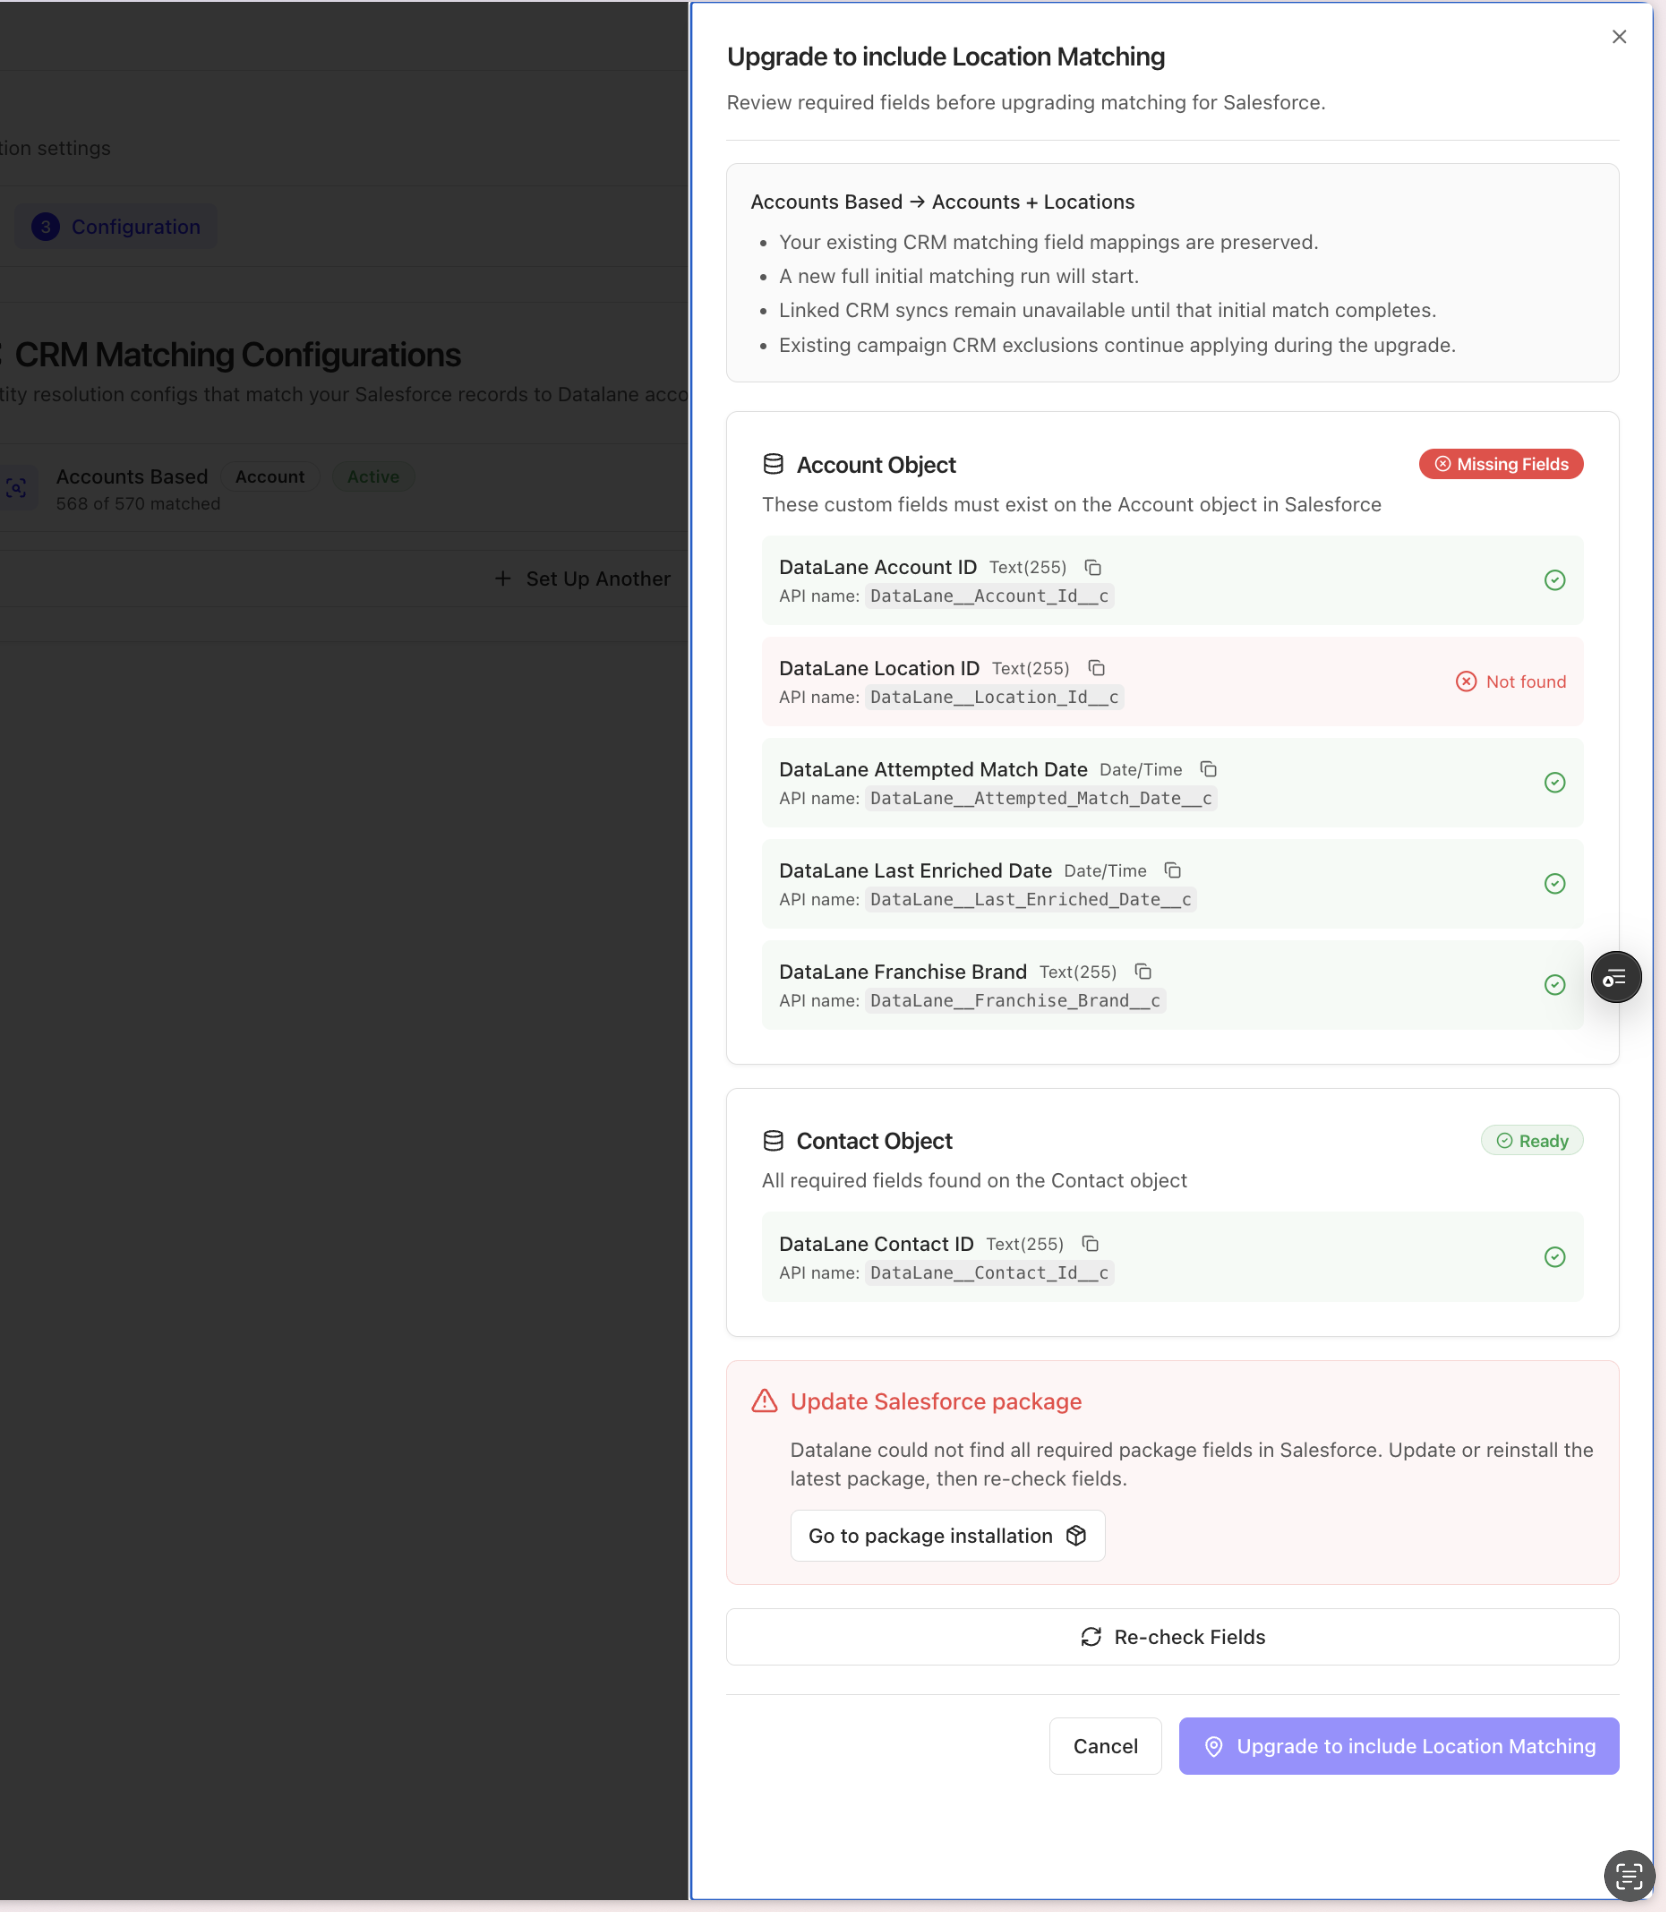Click the Account Object database icon
Viewport: 1666px width, 1912px height.
(773, 464)
